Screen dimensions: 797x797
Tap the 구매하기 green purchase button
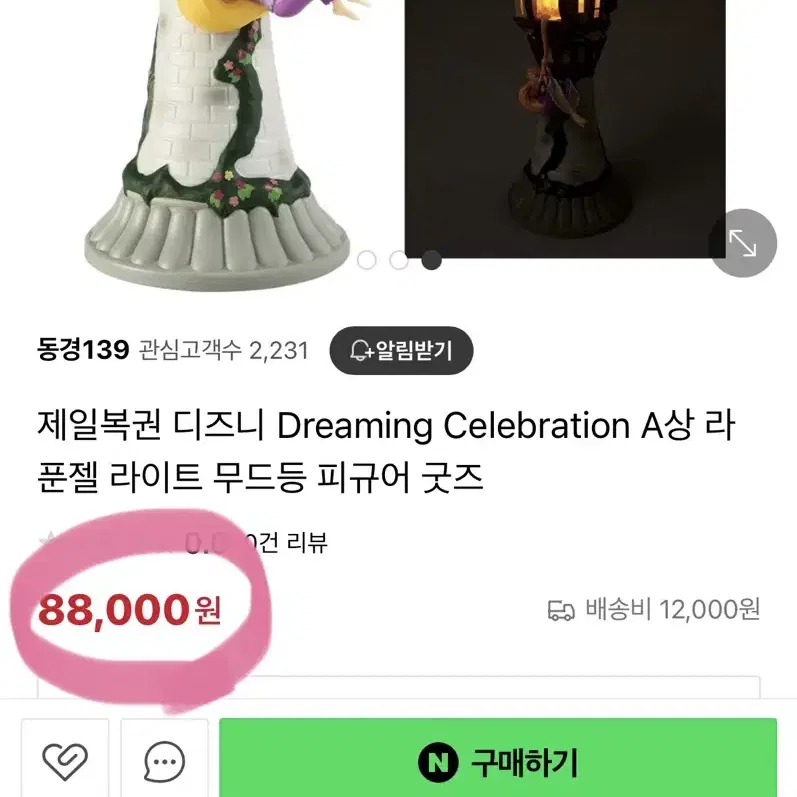click(x=498, y=757)
